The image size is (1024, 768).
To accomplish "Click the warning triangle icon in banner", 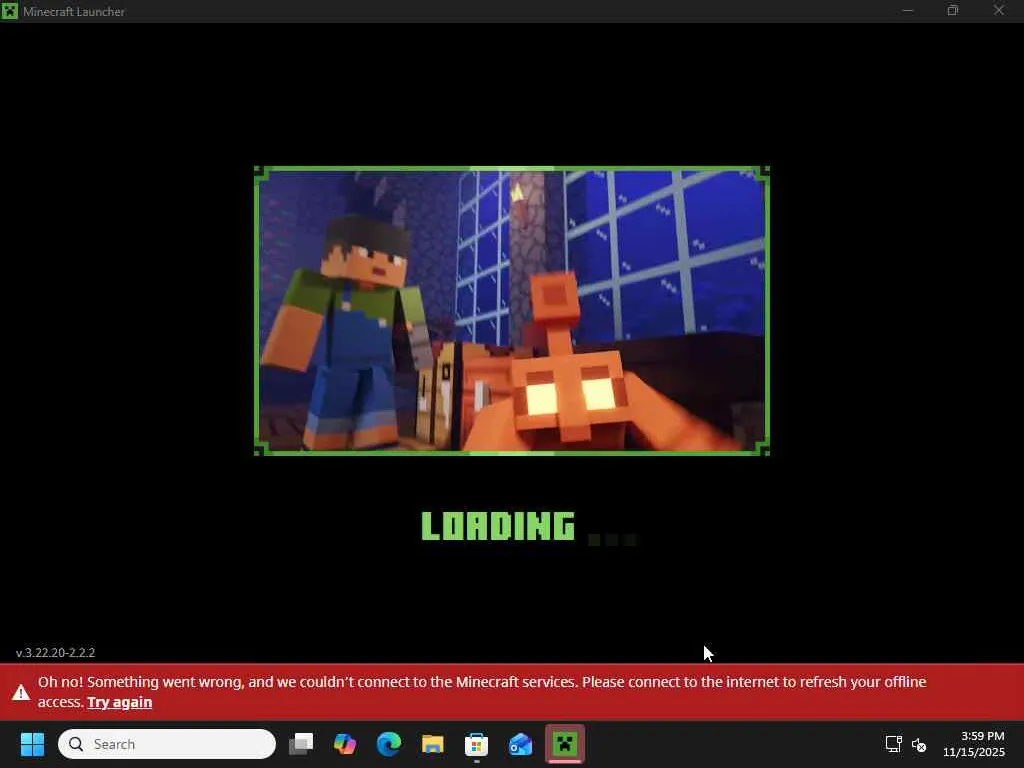I will tap(21, 692).
